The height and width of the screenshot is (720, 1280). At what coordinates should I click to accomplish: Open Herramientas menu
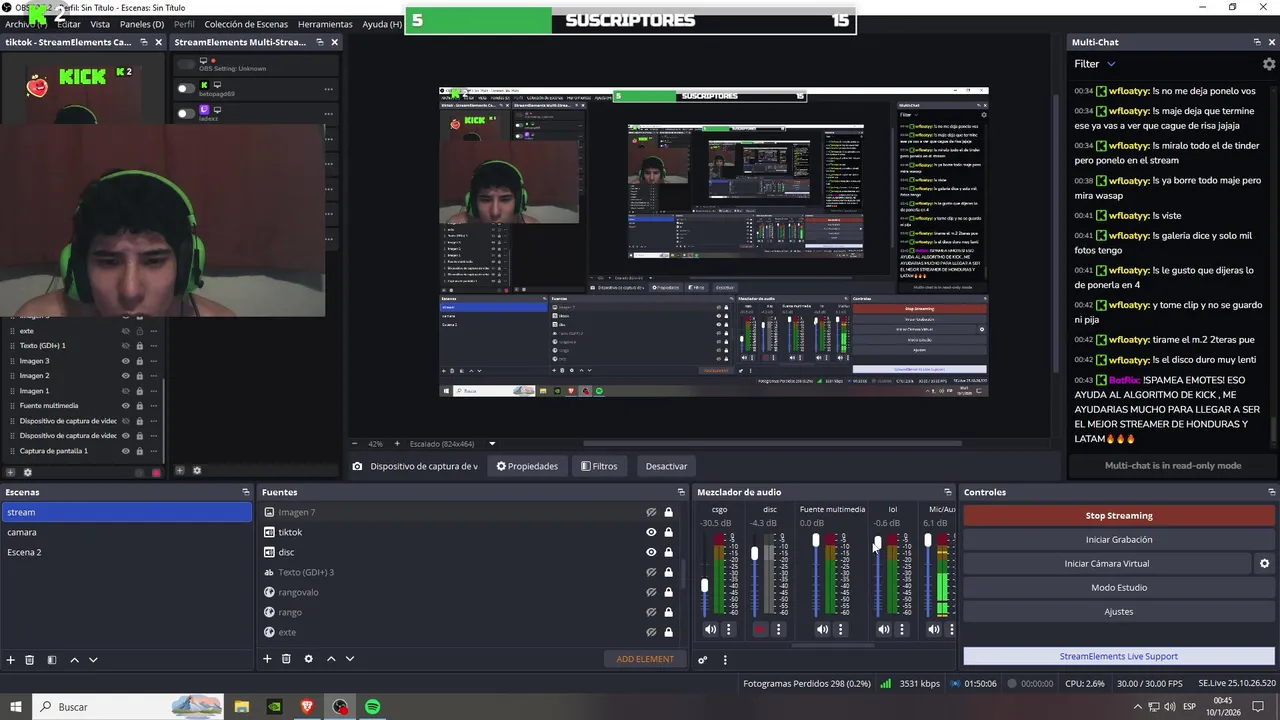[325, 24]
